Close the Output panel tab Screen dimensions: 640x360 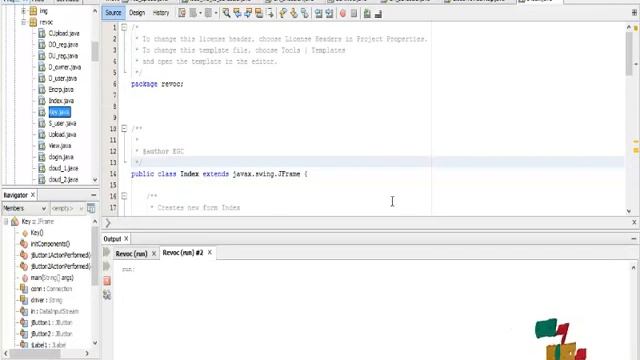click(126, 238)
